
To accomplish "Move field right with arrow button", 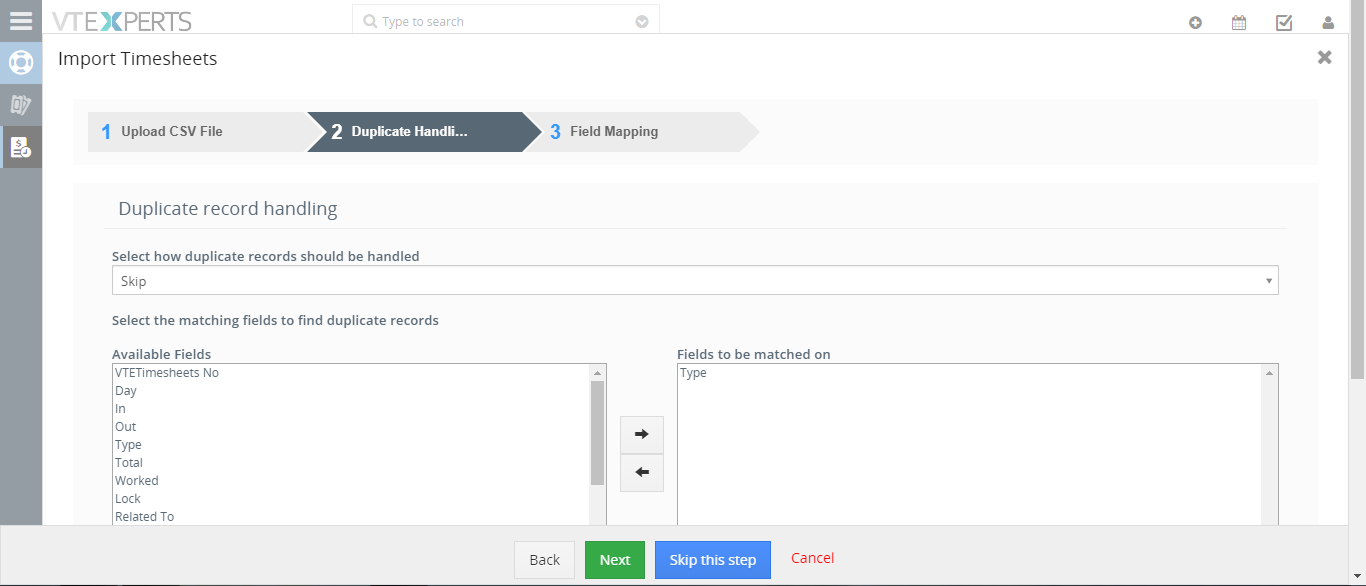I will [x=642, y=434].
